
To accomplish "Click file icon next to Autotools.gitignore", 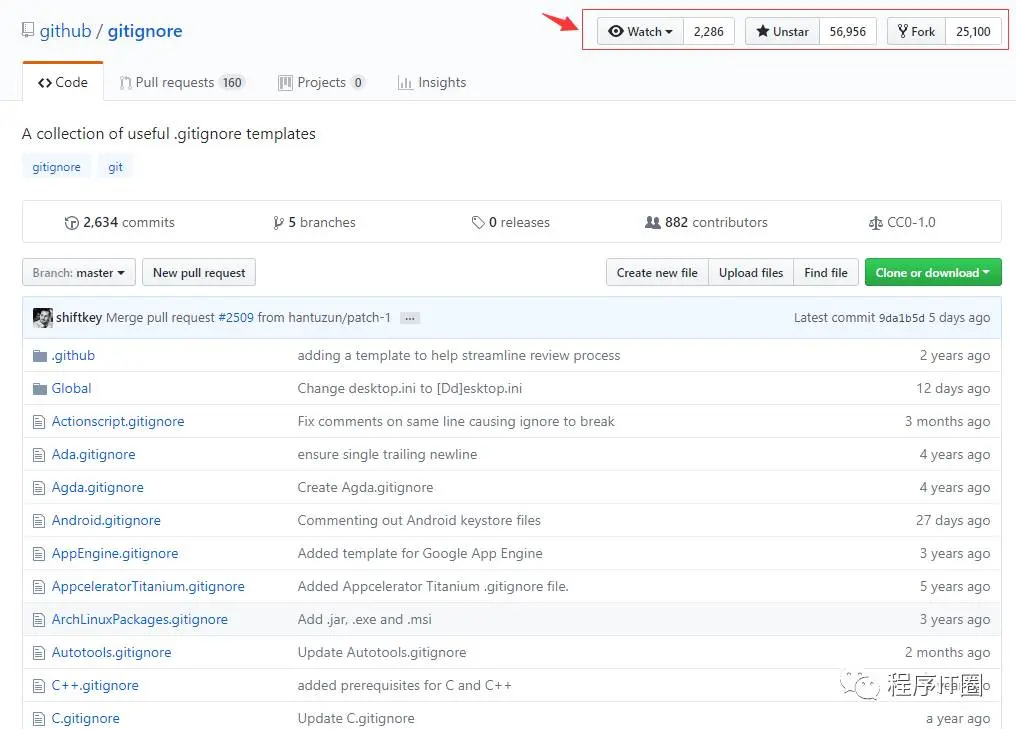I will (x=39, y=653).
